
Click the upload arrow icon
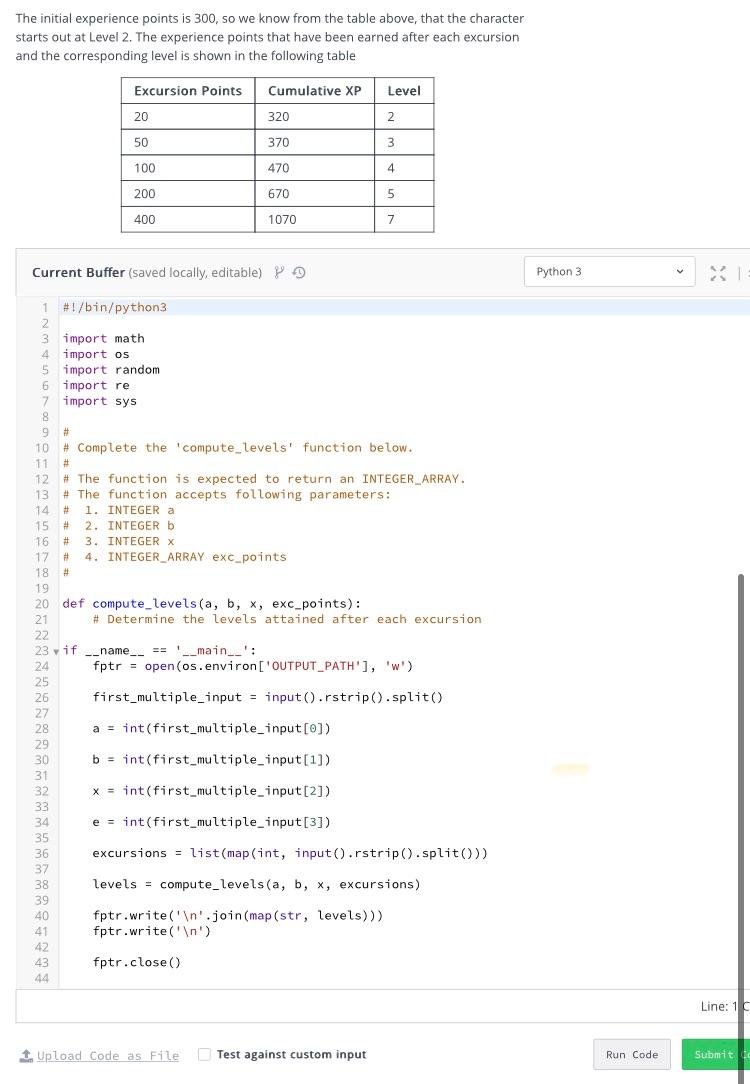[26, 1055]
